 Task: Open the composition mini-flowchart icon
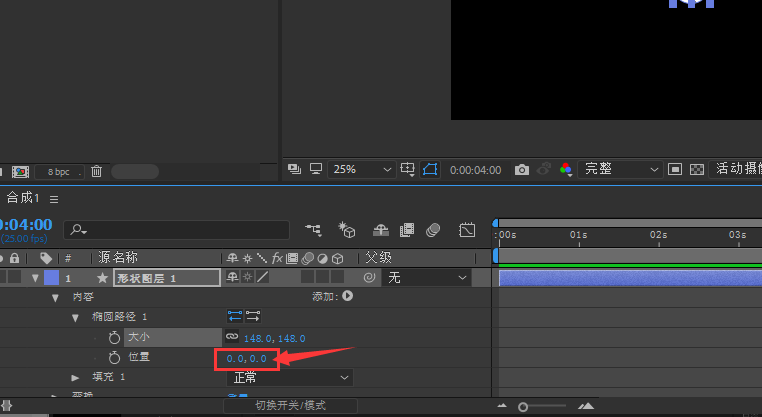(x=313, y=230)
